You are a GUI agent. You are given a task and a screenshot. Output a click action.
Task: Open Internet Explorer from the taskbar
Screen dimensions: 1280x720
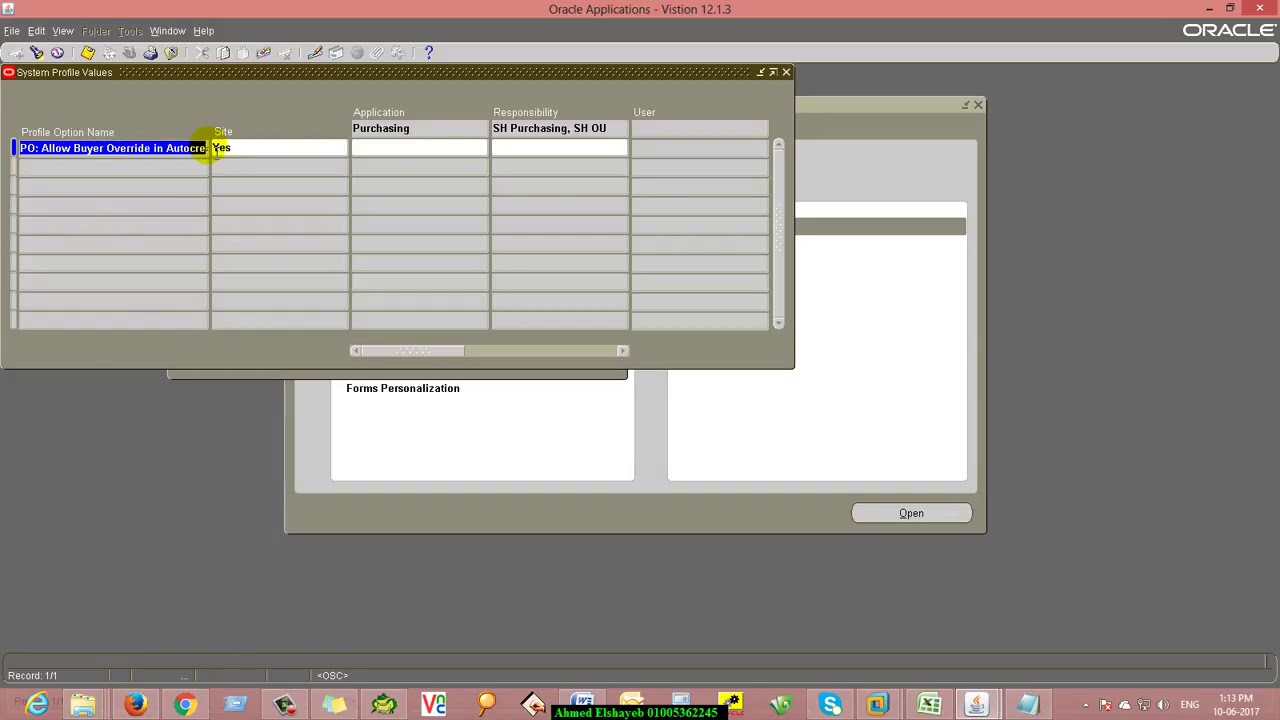click(37, 705)
